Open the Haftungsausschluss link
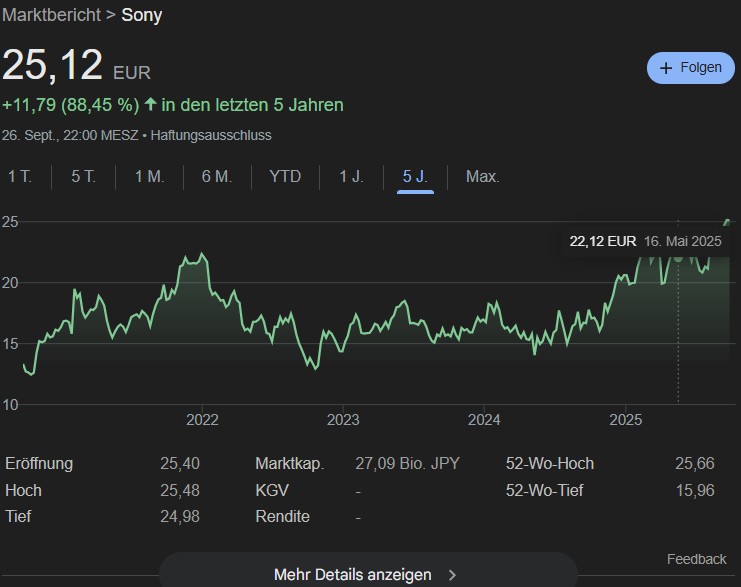 [211, 136]
